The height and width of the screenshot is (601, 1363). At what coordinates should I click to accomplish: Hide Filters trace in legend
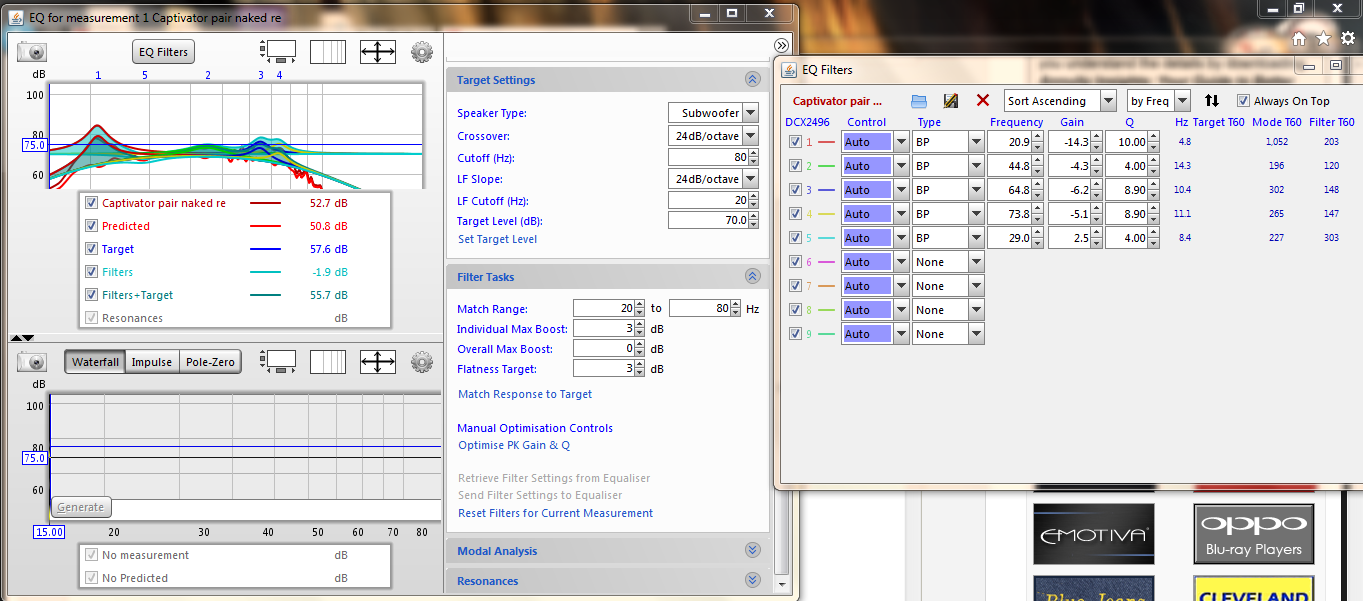[x=92, y=272]
